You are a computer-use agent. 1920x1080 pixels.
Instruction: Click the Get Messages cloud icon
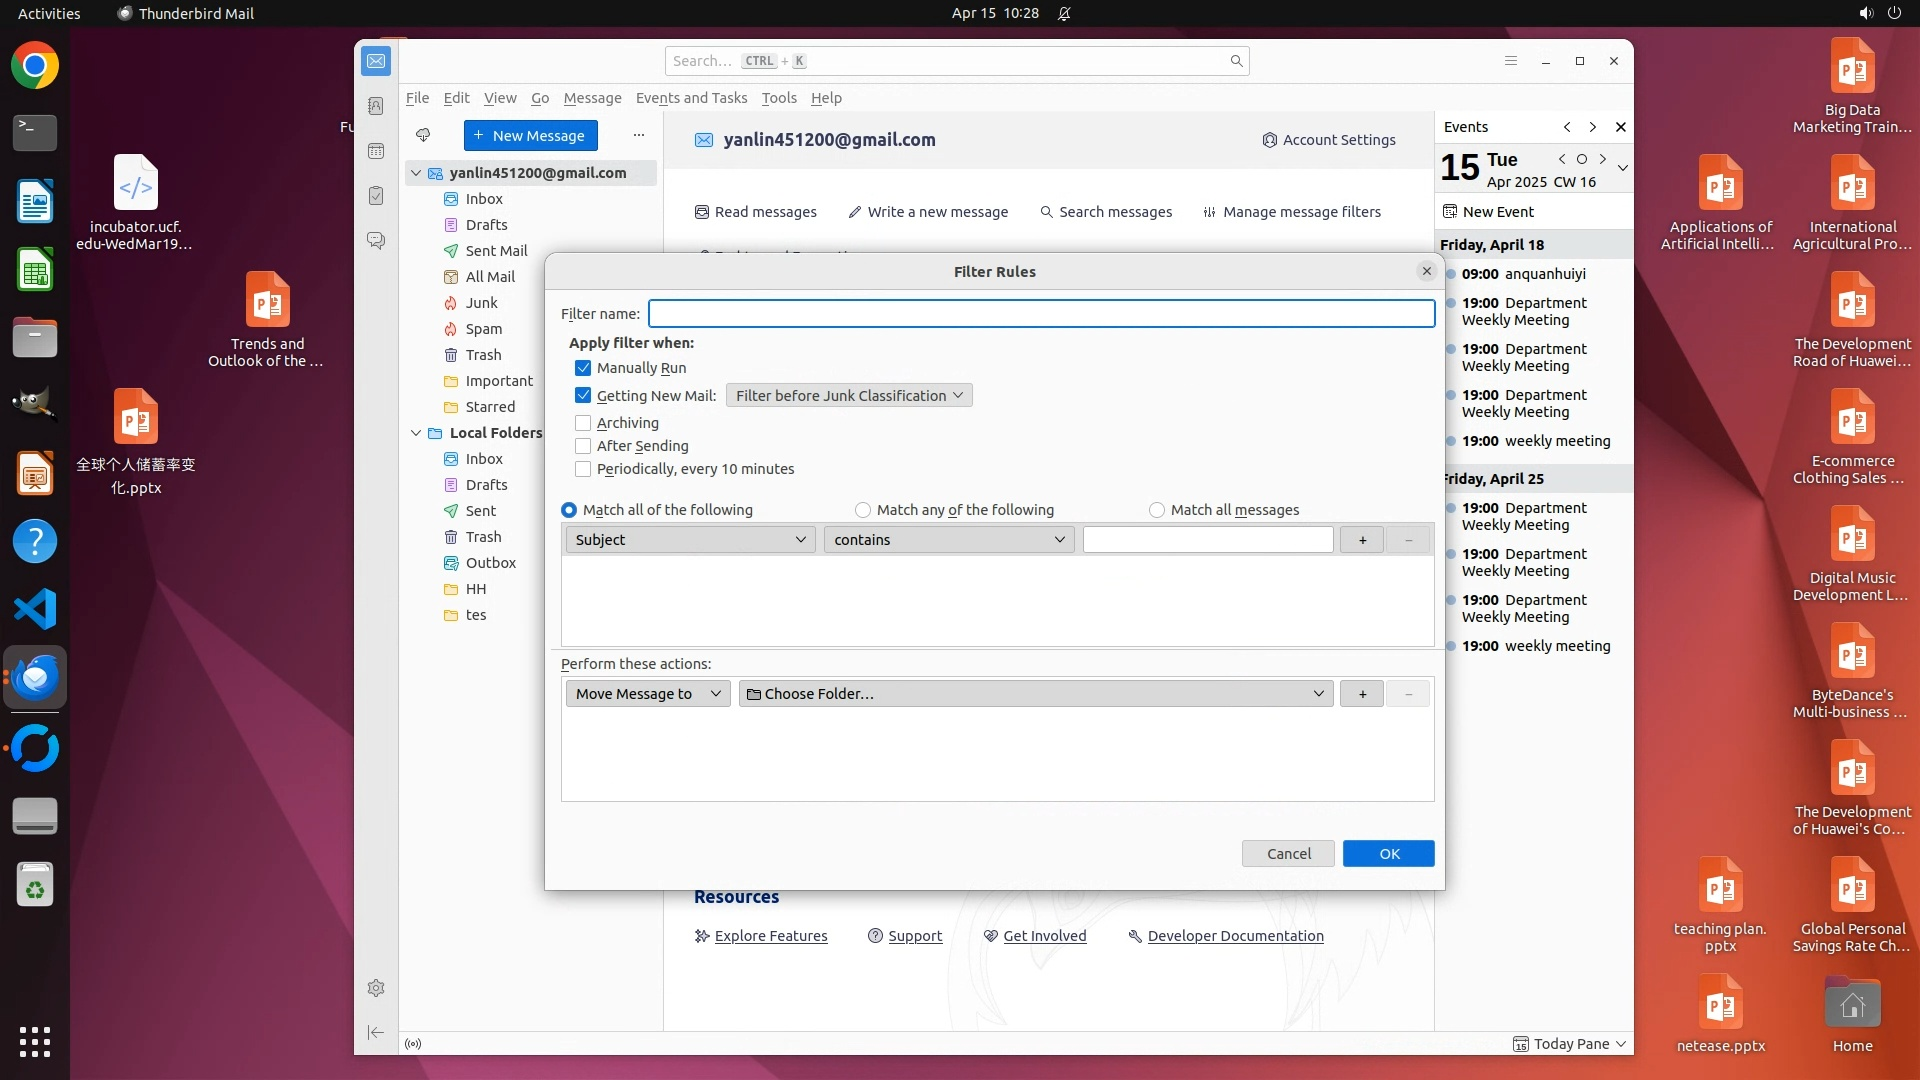[x=423, y=135]
